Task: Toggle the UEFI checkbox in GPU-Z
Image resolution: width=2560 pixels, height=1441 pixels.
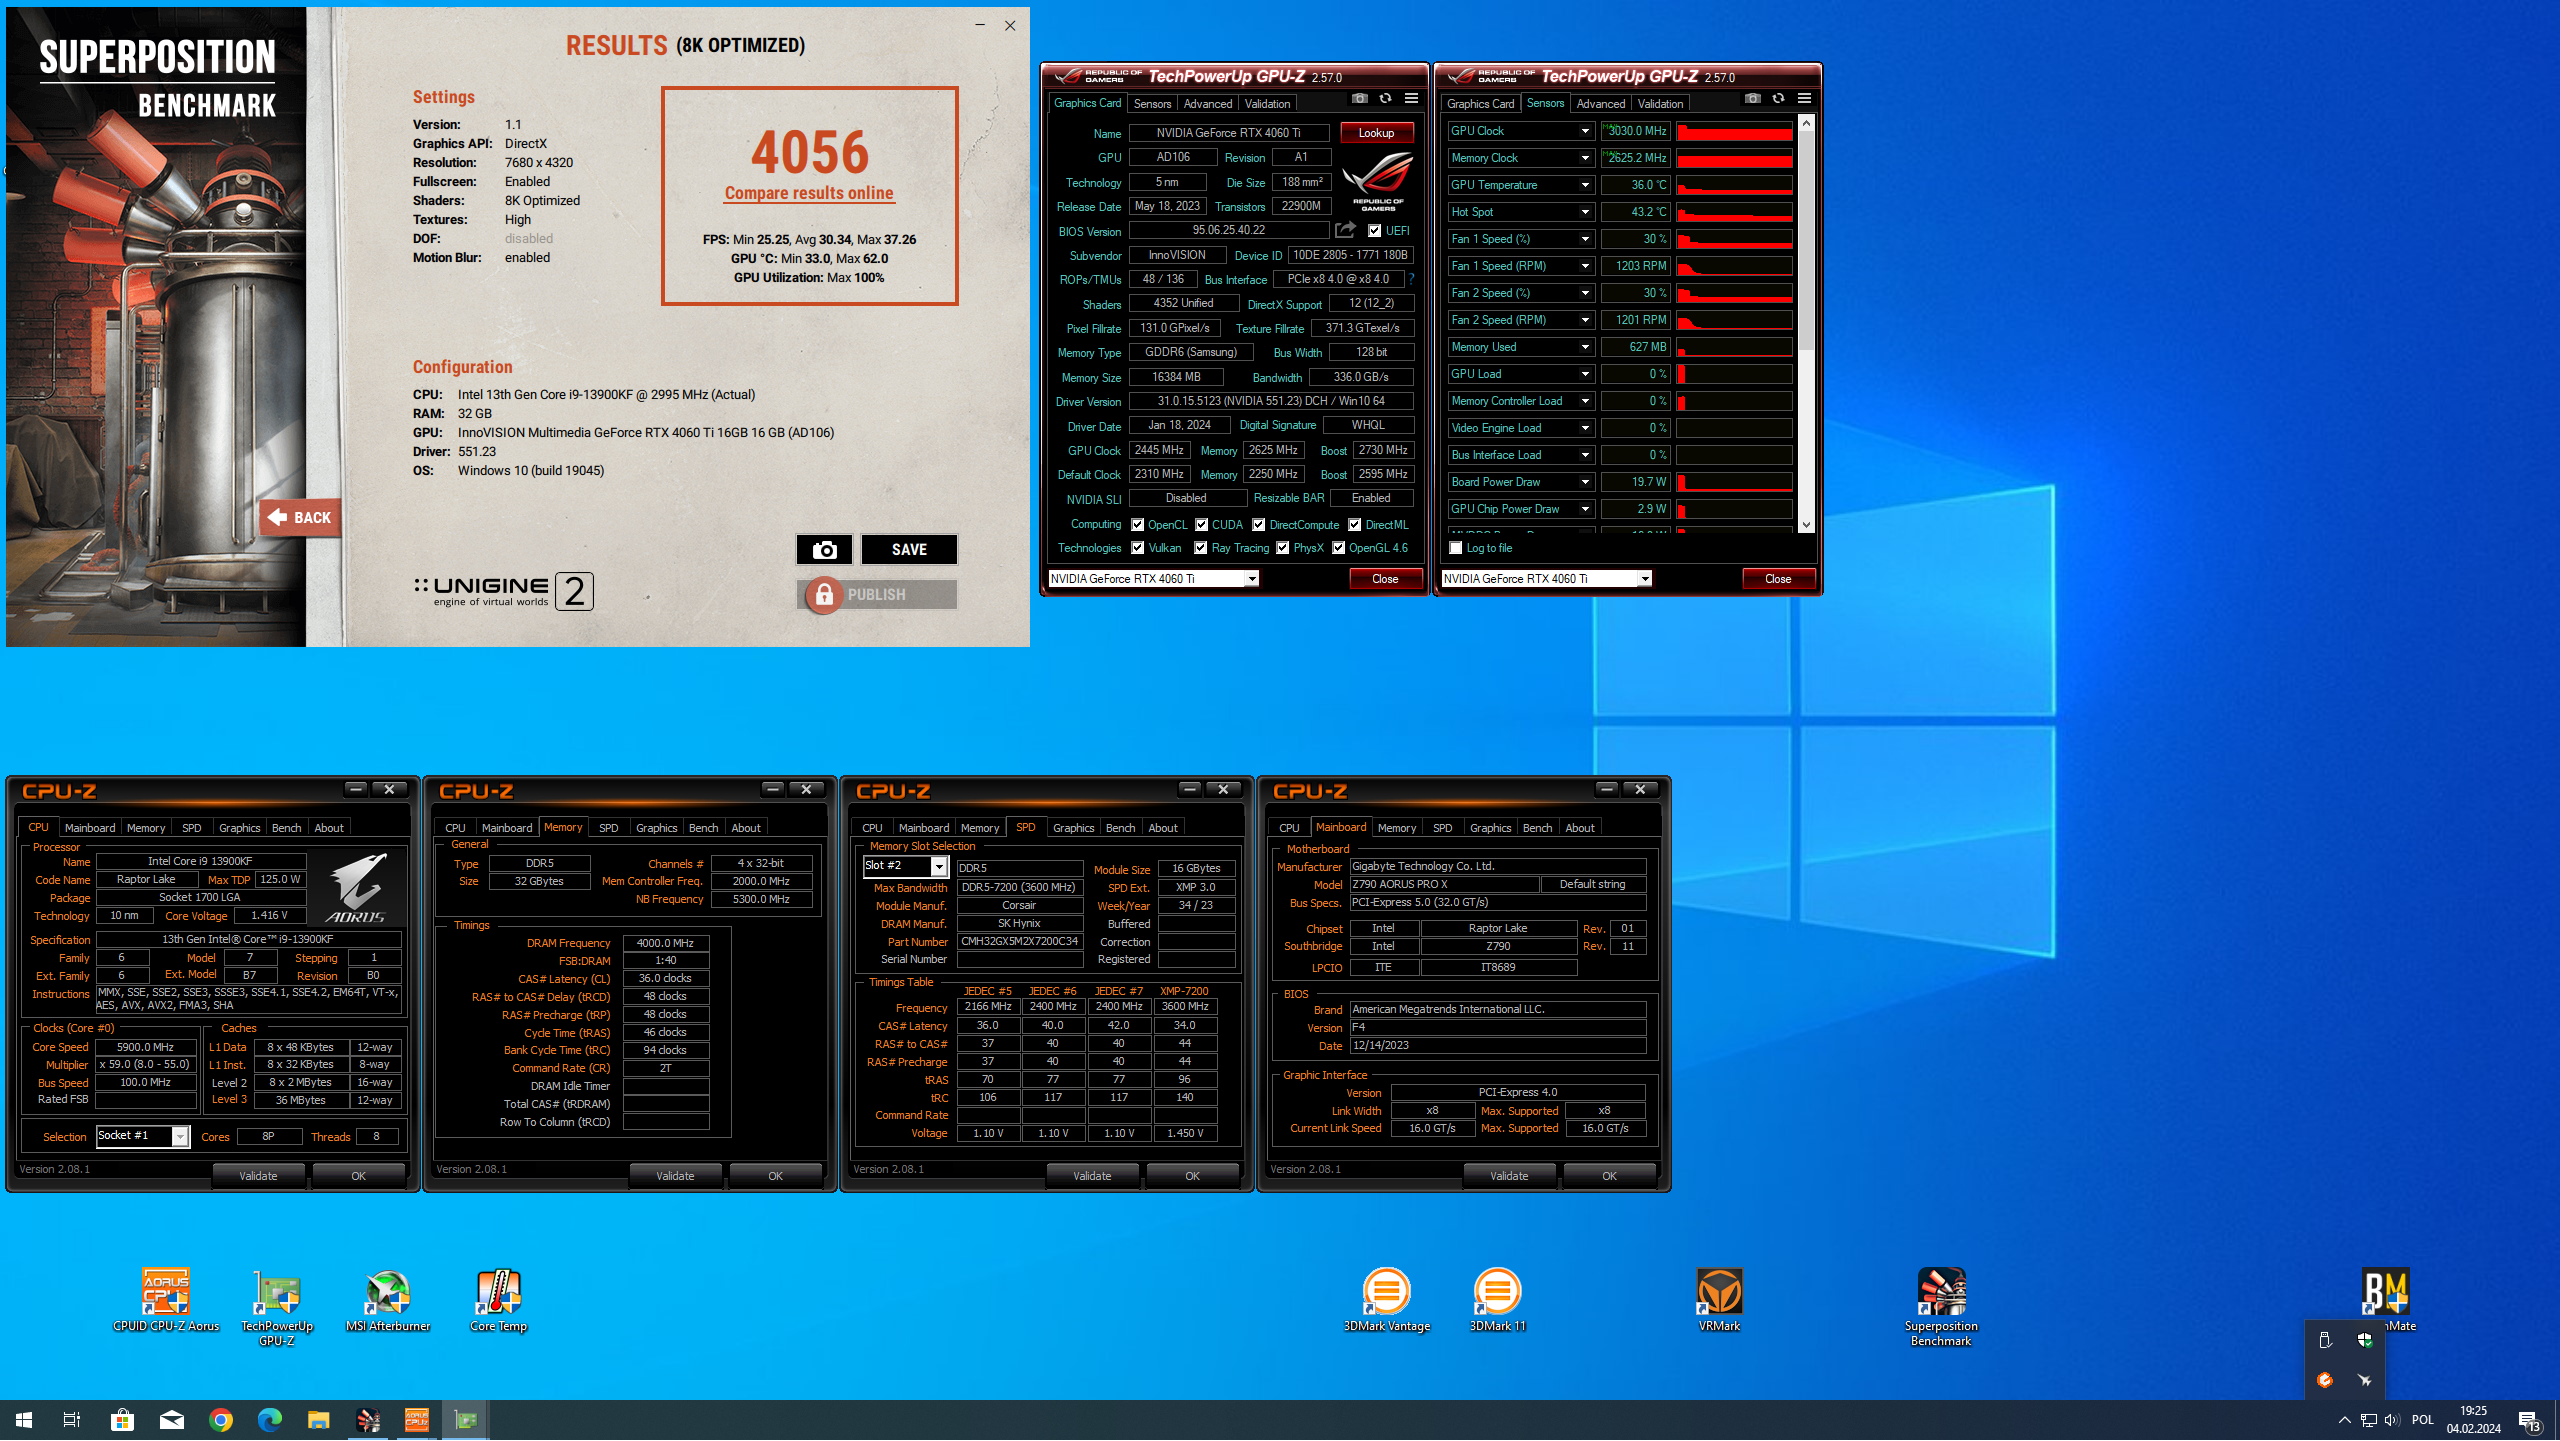Action: click(x=1375, y=231)
